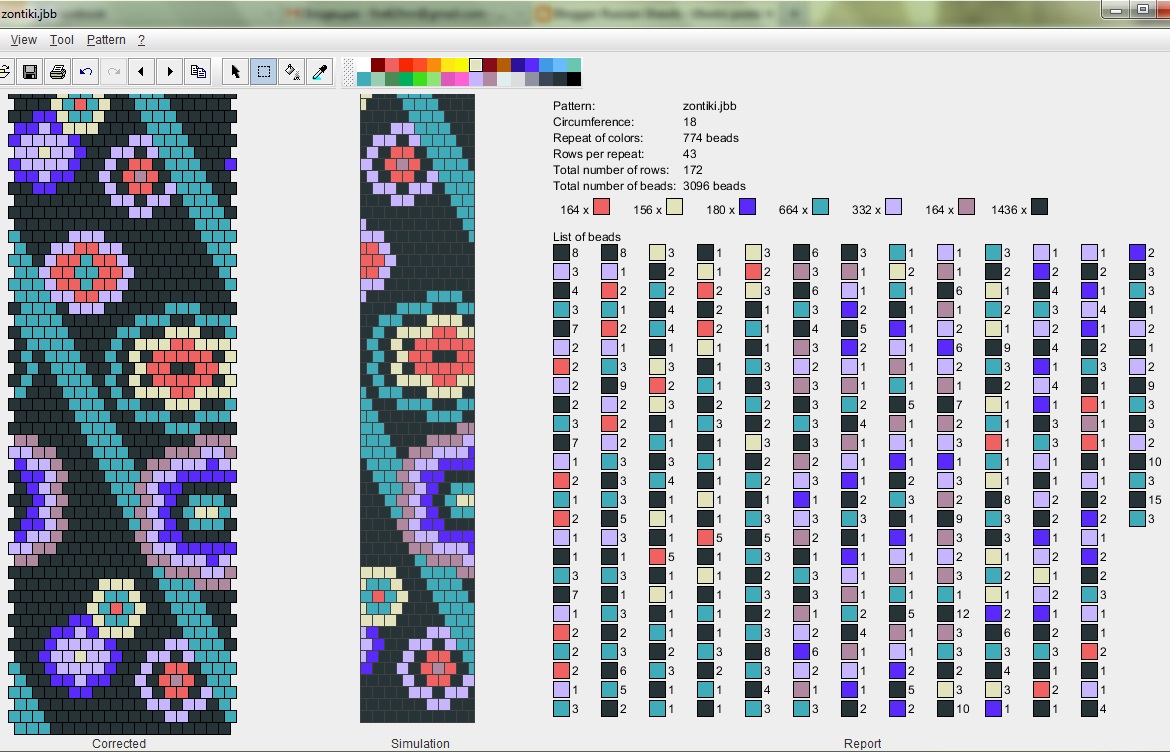Shift pattern left with the left arrow
The height and width of the screenshot is (752, 1170).
click(142, 72)
